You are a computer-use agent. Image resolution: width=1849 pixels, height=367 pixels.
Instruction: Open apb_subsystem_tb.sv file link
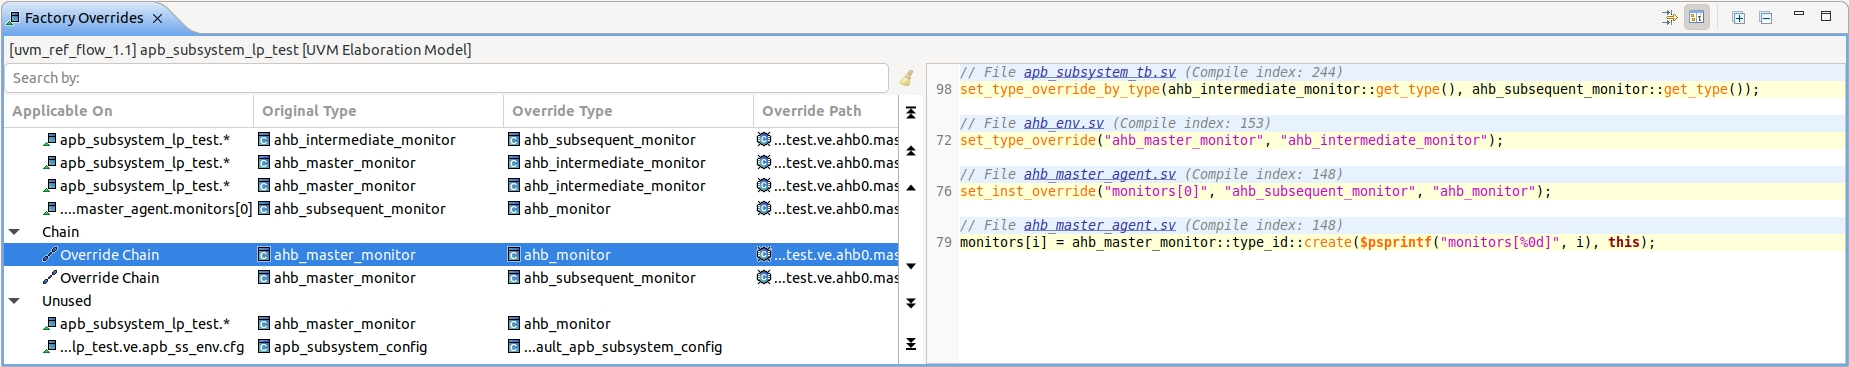pyautogui.click(x=1099, y=72)
